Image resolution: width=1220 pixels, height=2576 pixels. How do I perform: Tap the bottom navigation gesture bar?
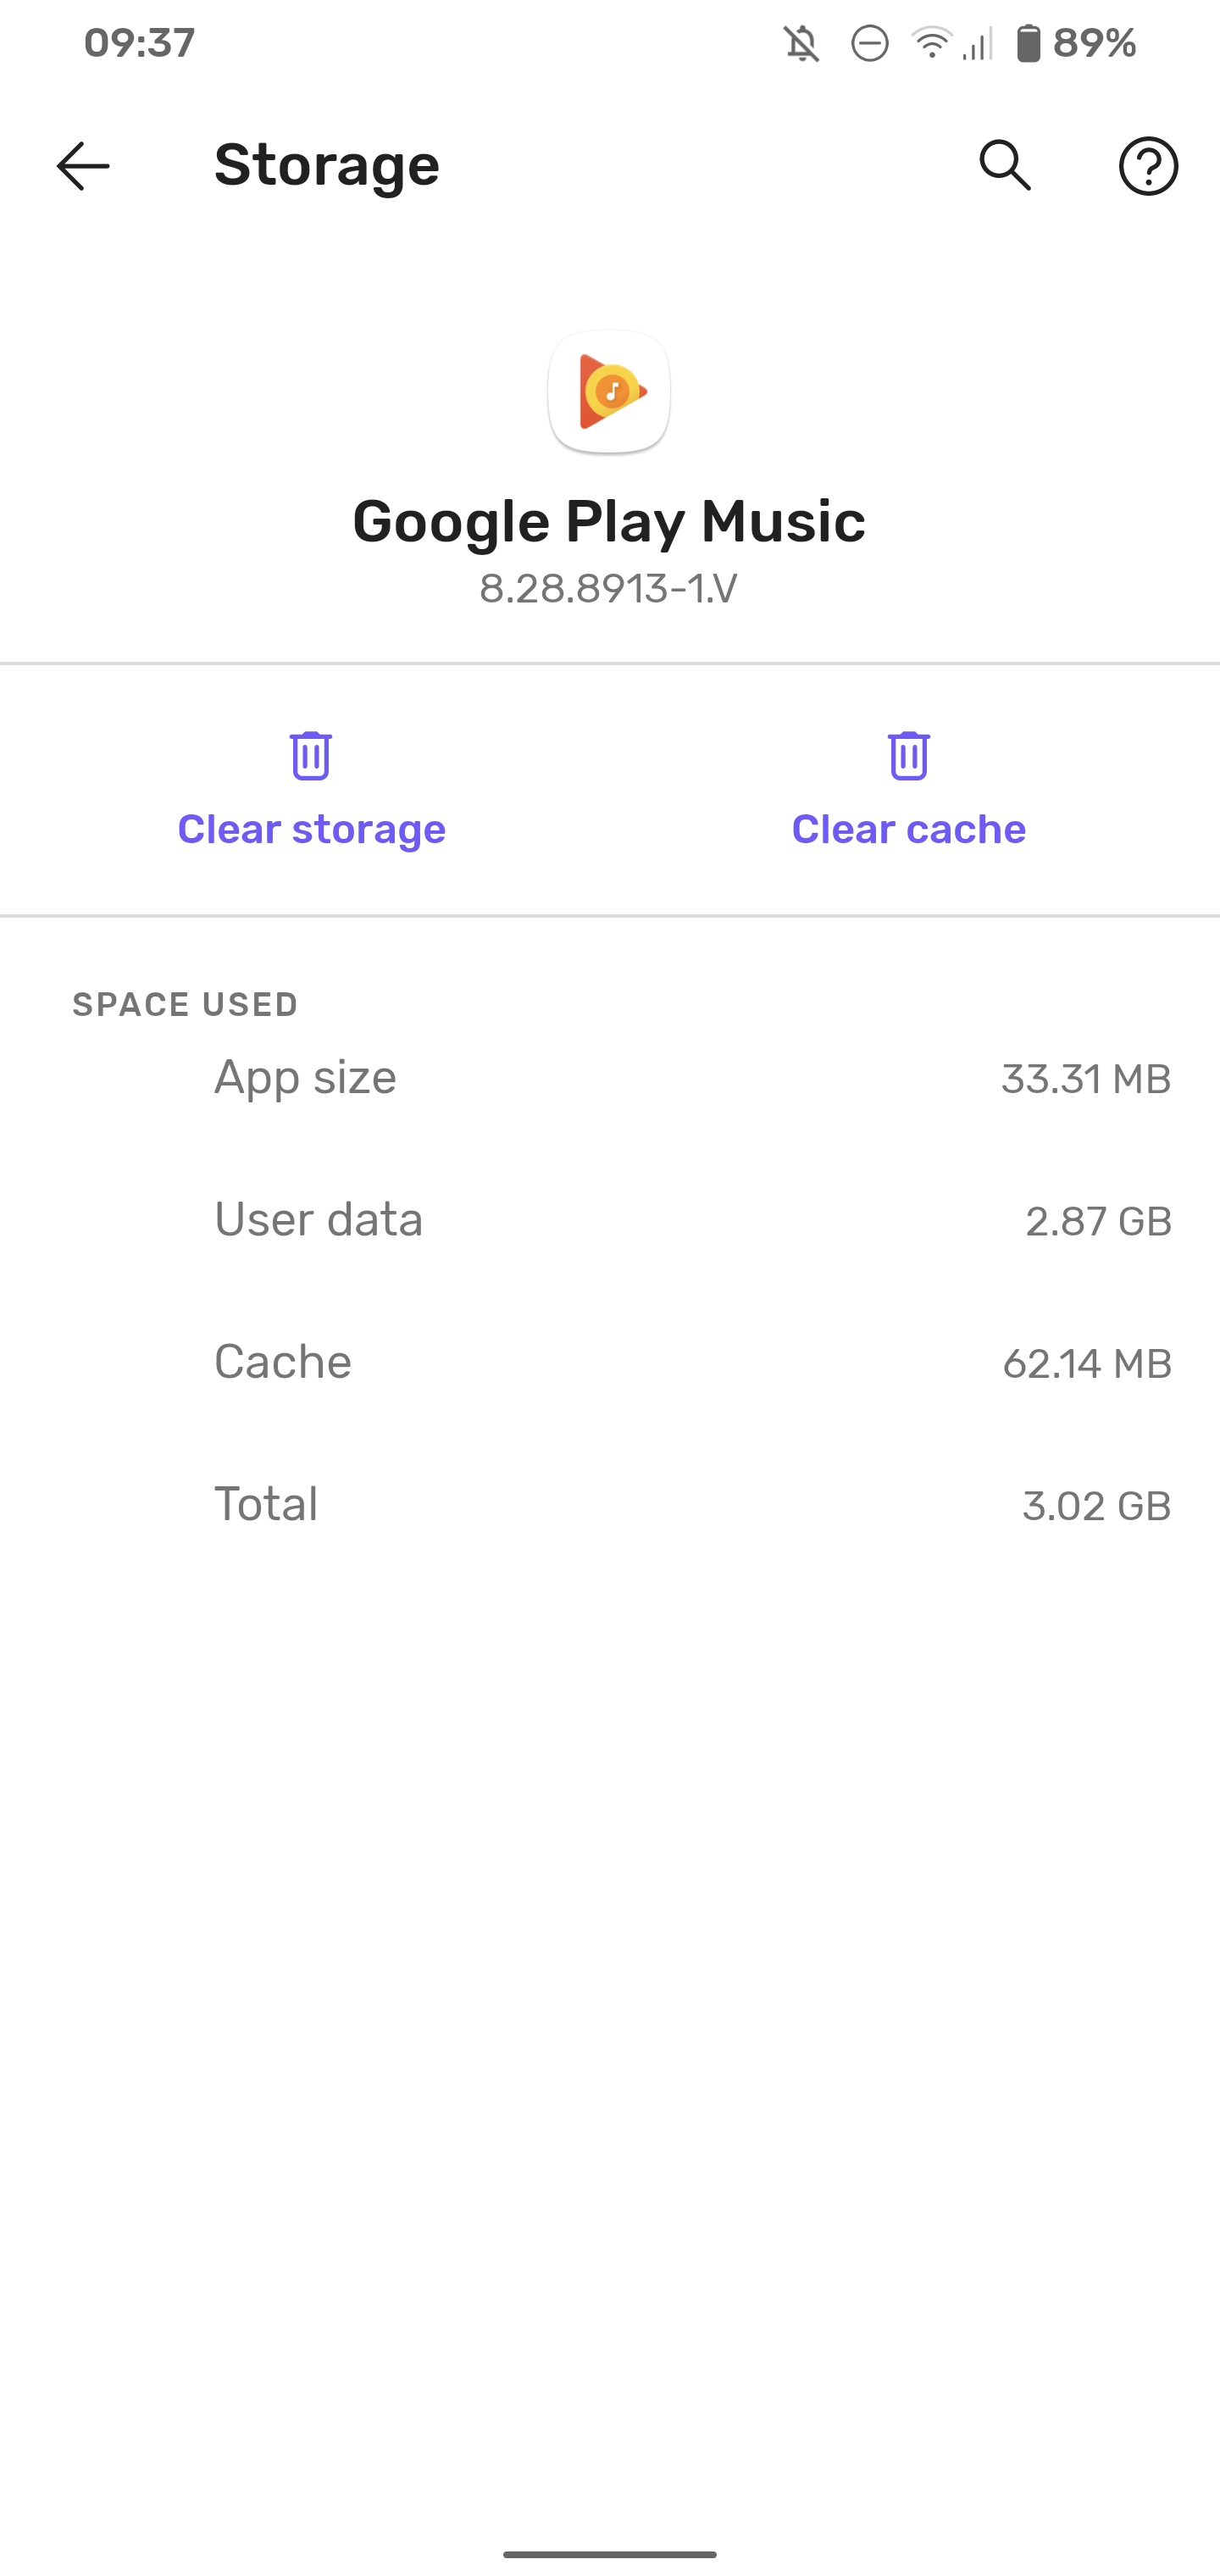pos(610,2554)
